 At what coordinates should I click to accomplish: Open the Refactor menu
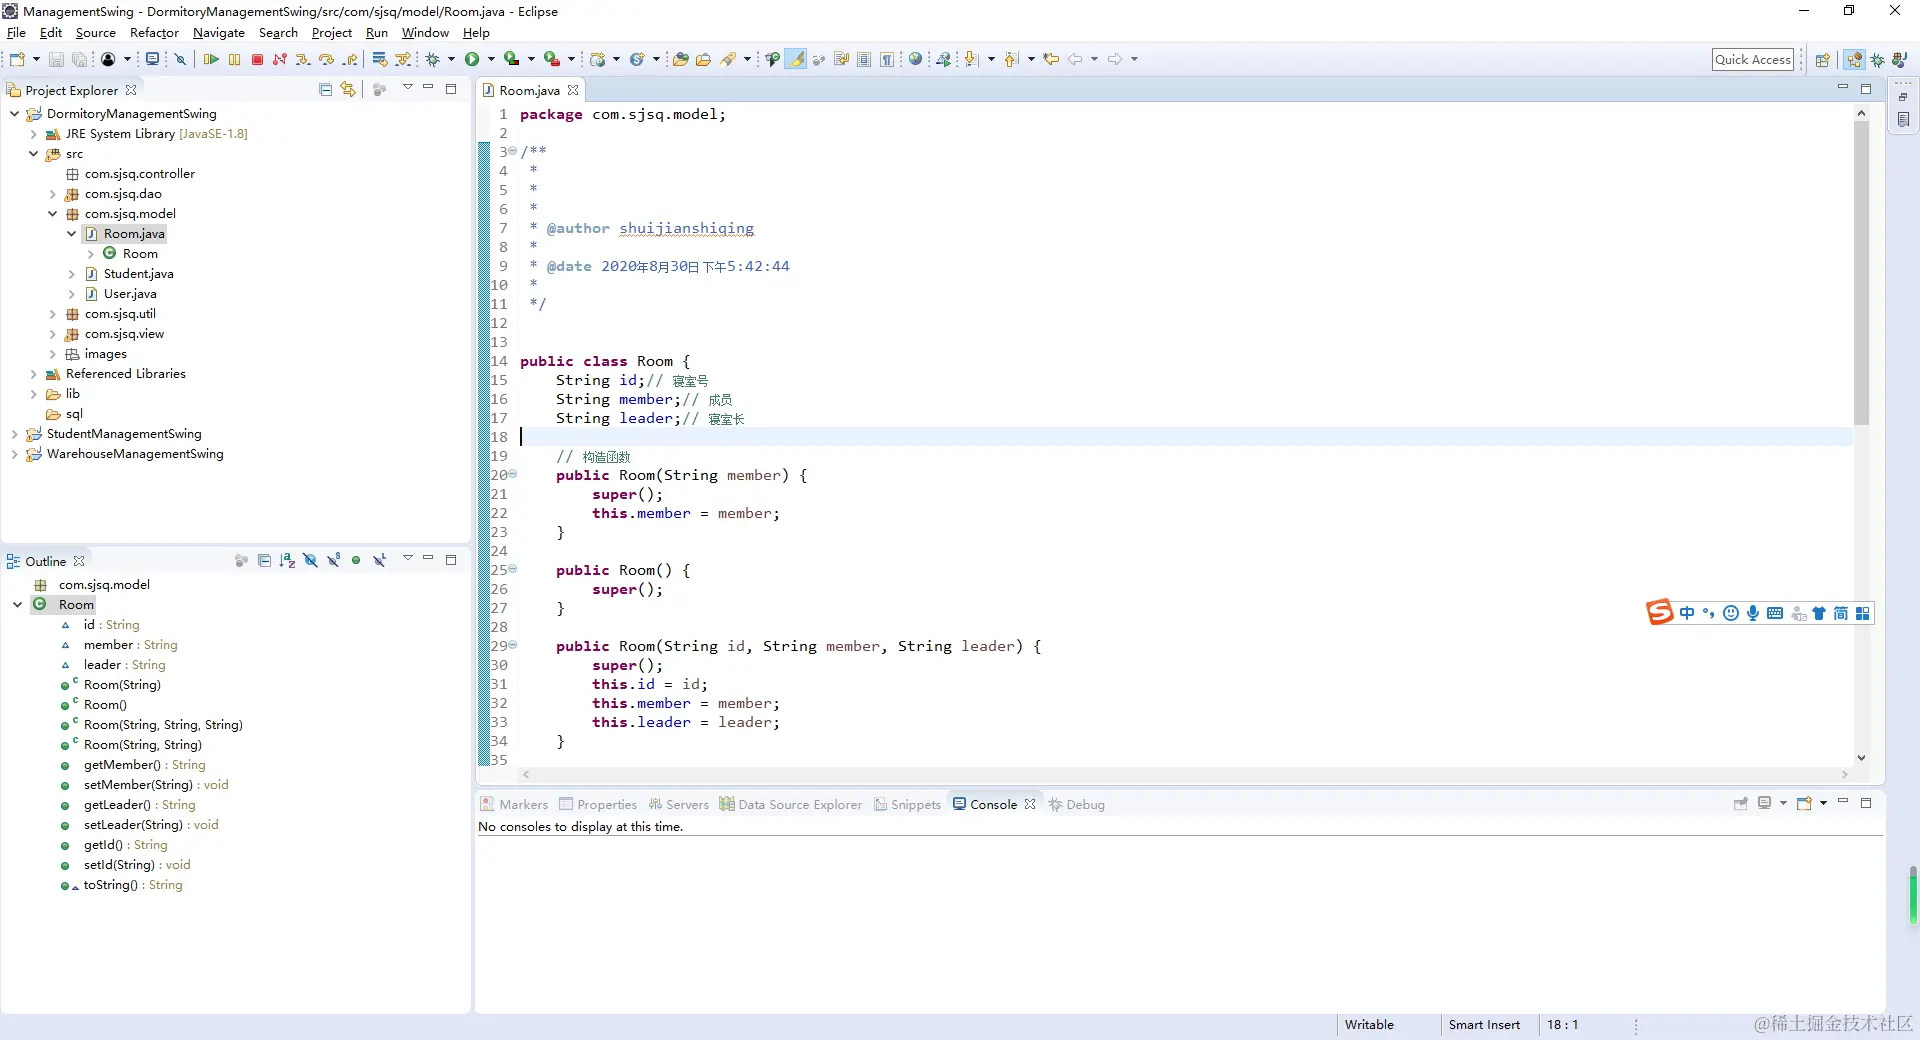coord(154,33)
